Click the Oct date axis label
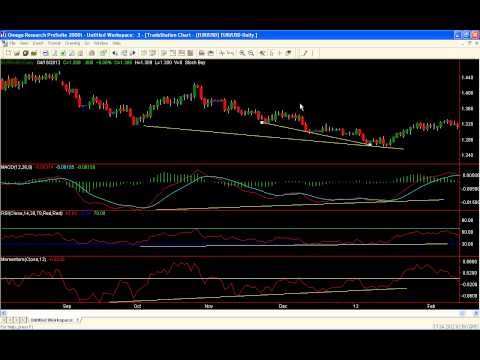The width and height of the screenshot is (480, 360). click(137, 306)
